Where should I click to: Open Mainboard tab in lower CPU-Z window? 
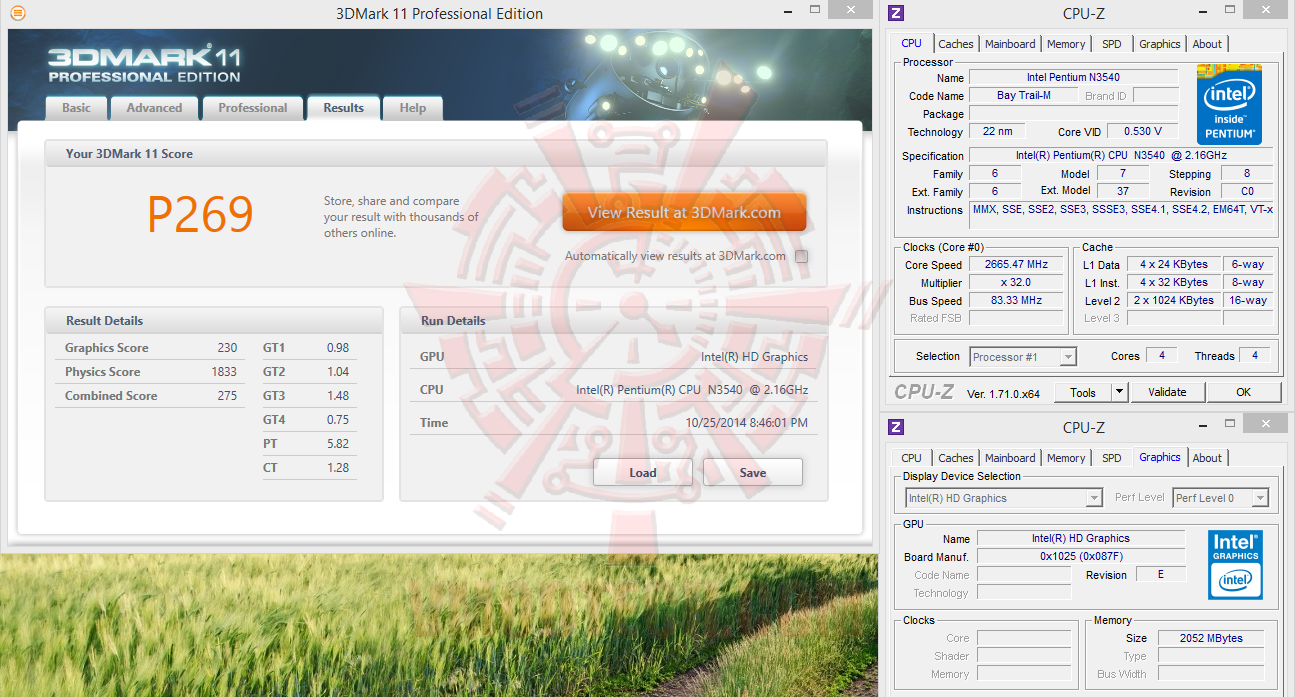1010,458
